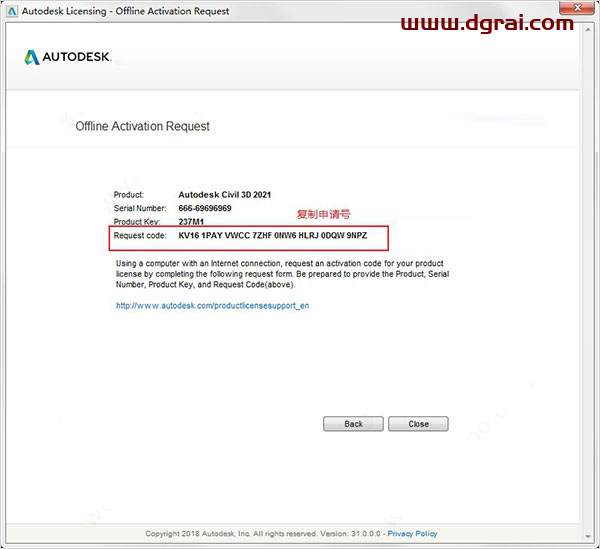The width and height of the screenshot is (600, 549).
Task: Click the copyright version 31.0.0.0 text
Action: pos(350,533)
